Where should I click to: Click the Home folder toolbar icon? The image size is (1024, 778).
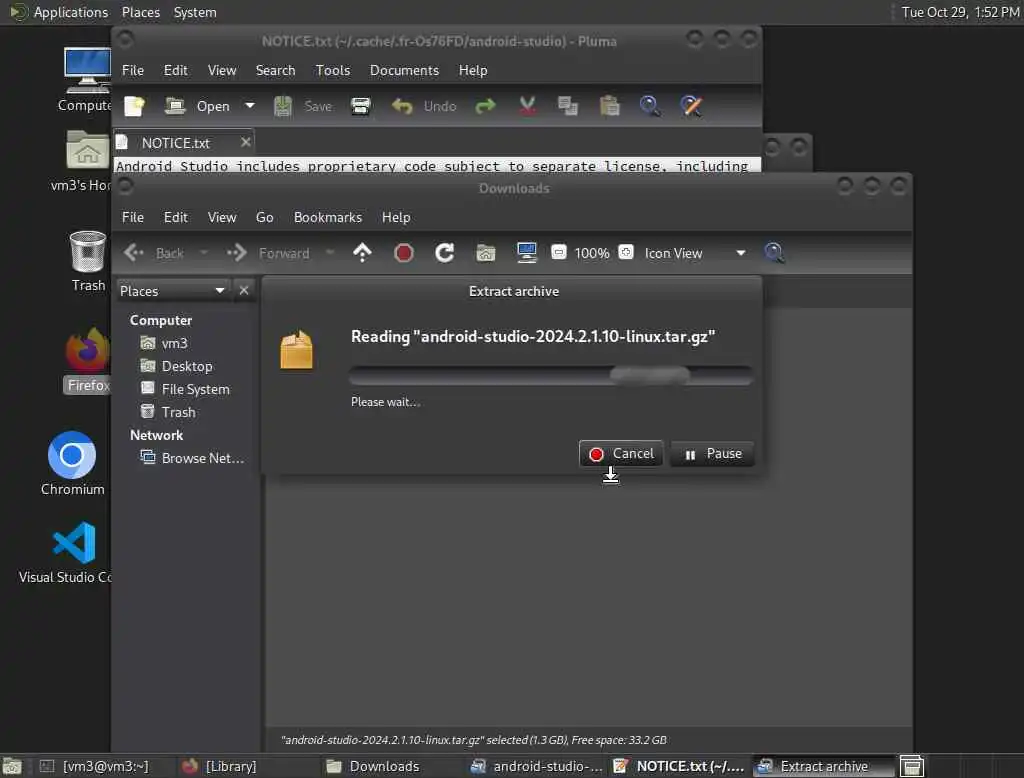[x=485, y=252]
